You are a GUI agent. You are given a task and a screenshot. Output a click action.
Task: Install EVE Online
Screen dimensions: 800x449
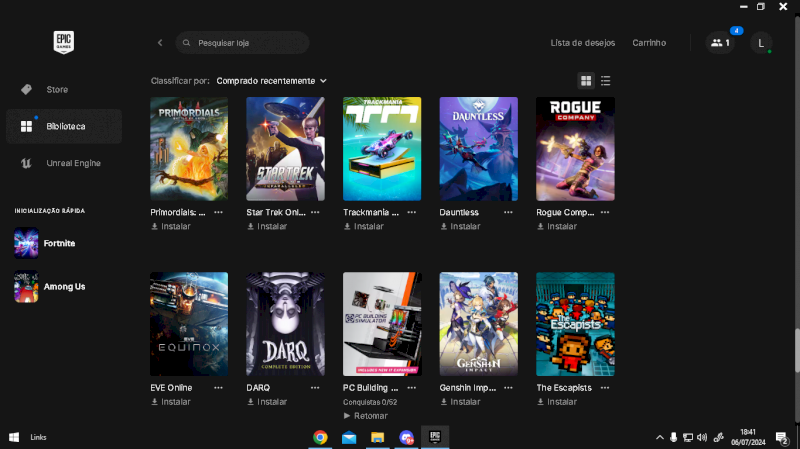(170, 402)
